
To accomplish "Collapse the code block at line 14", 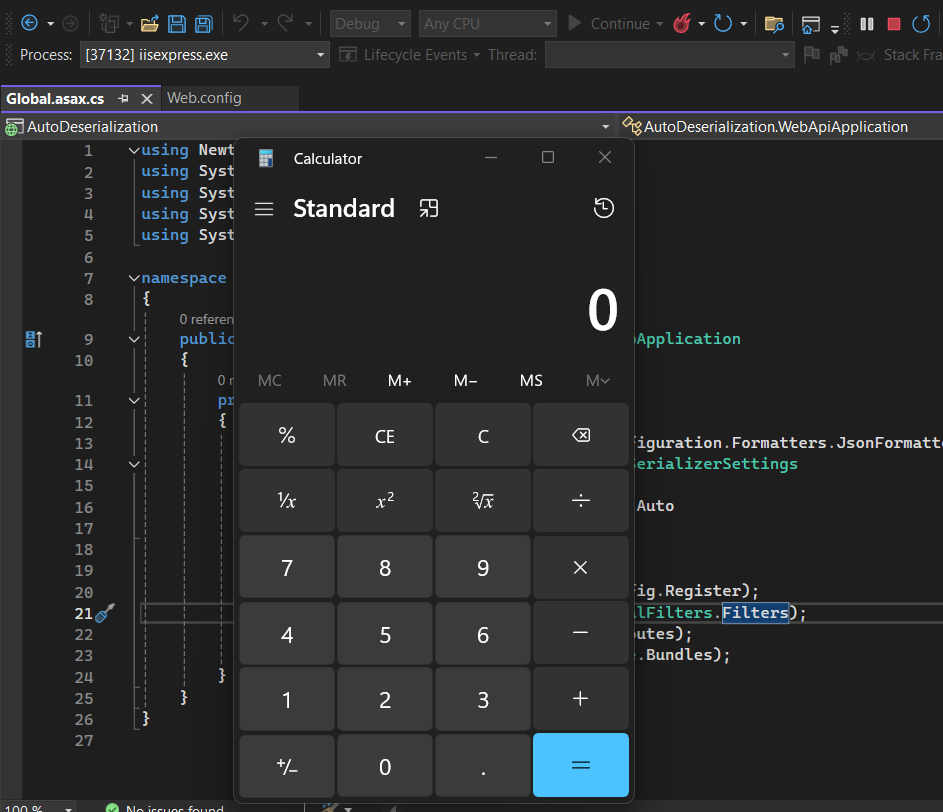I will point(134,464).
